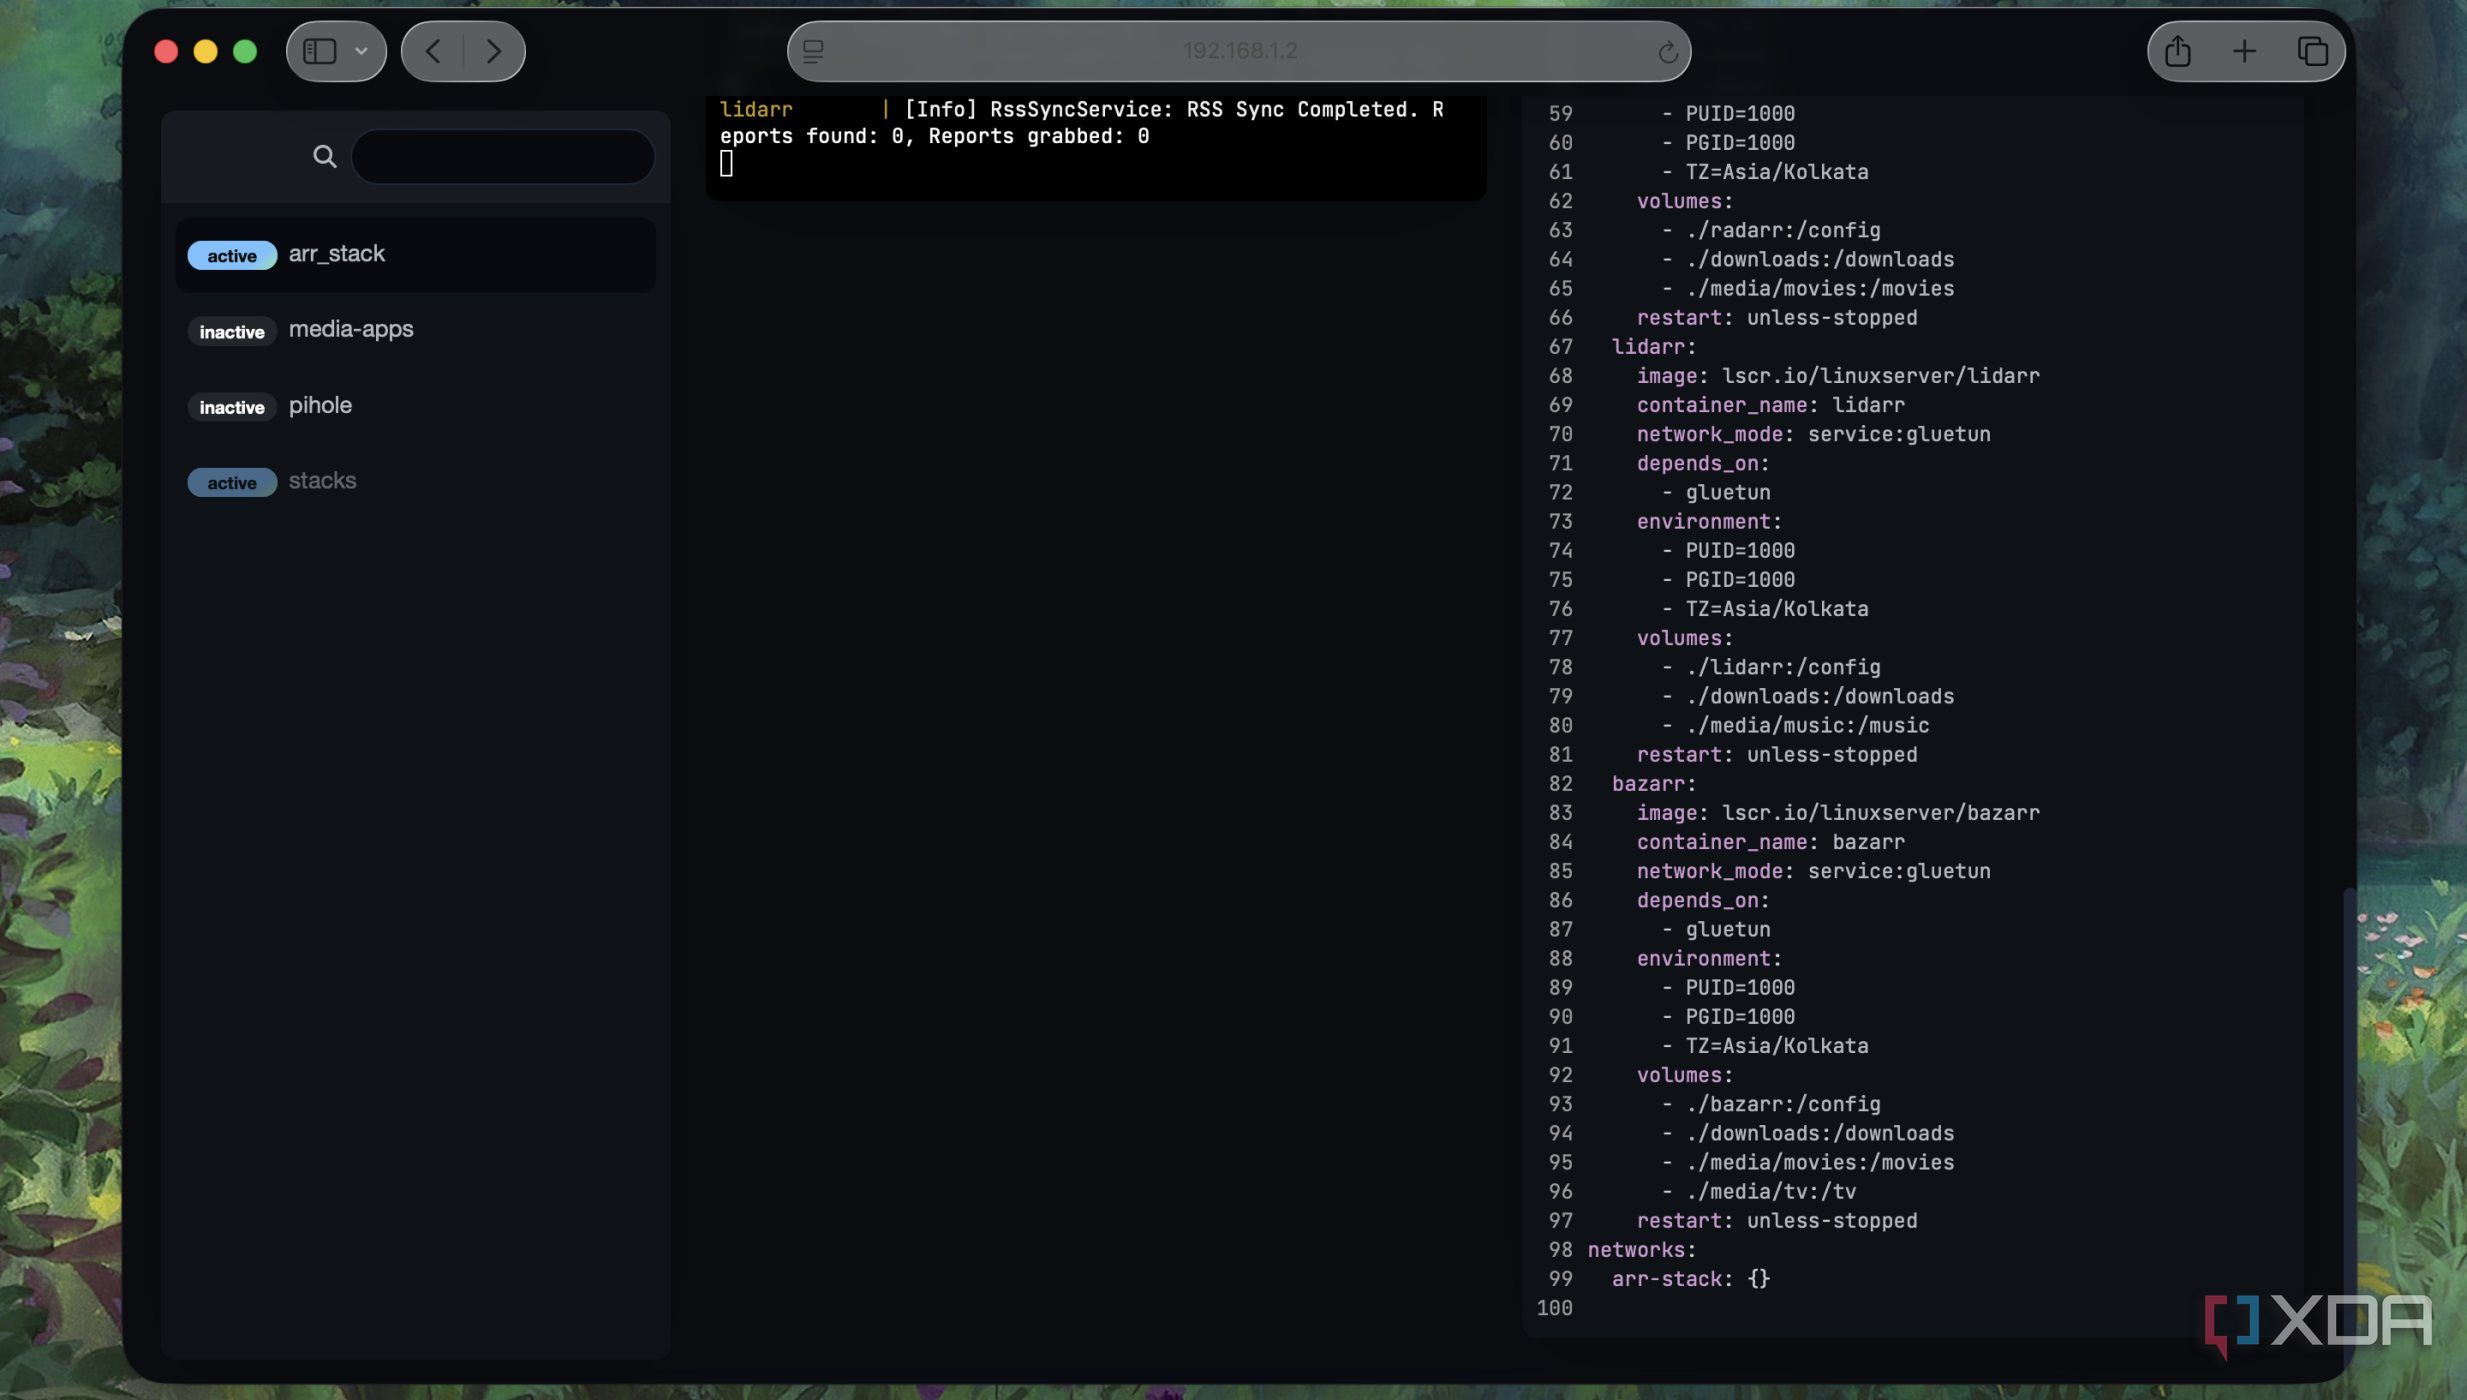2467x1400 pixels.
Task: Click the inactive badge beside pihole
Action: (x=232, y=407)
